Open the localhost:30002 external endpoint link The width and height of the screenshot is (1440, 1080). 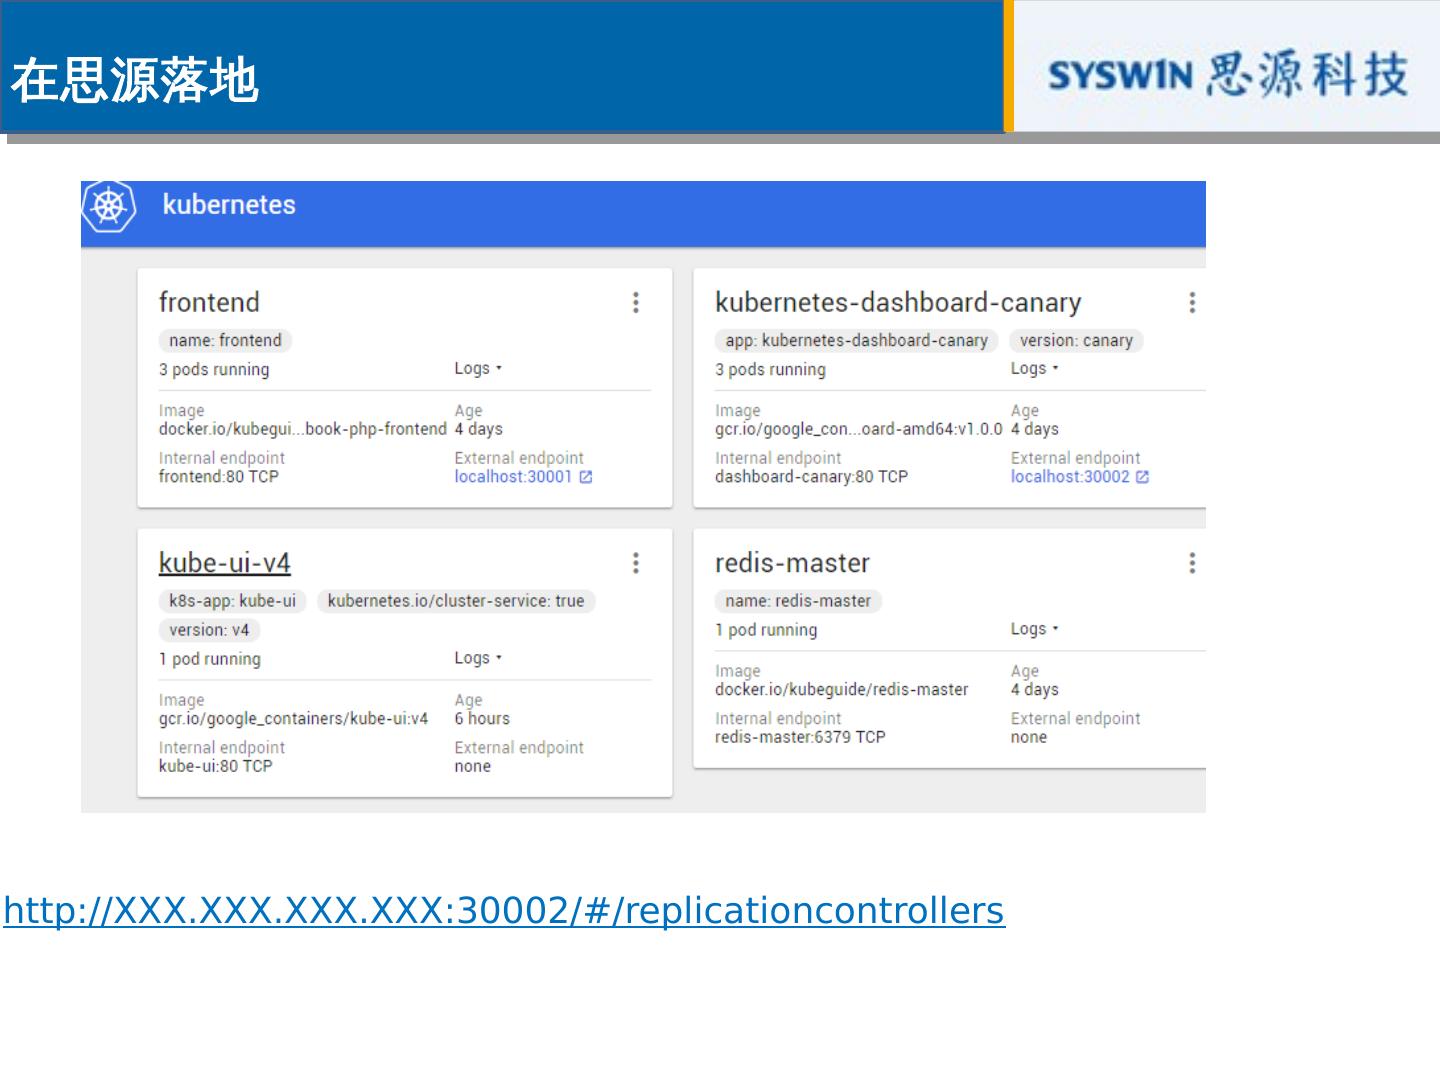[1069, 477]
